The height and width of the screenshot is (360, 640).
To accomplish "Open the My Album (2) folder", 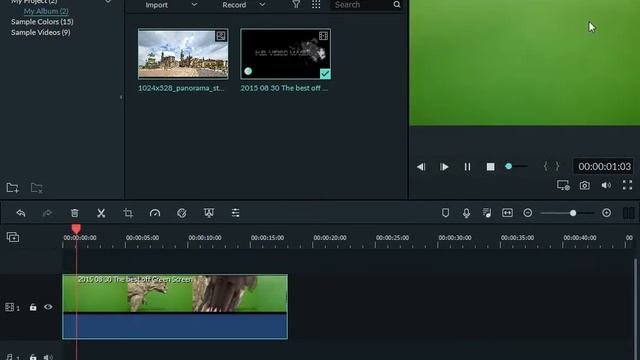I will (x=46, y=11).
